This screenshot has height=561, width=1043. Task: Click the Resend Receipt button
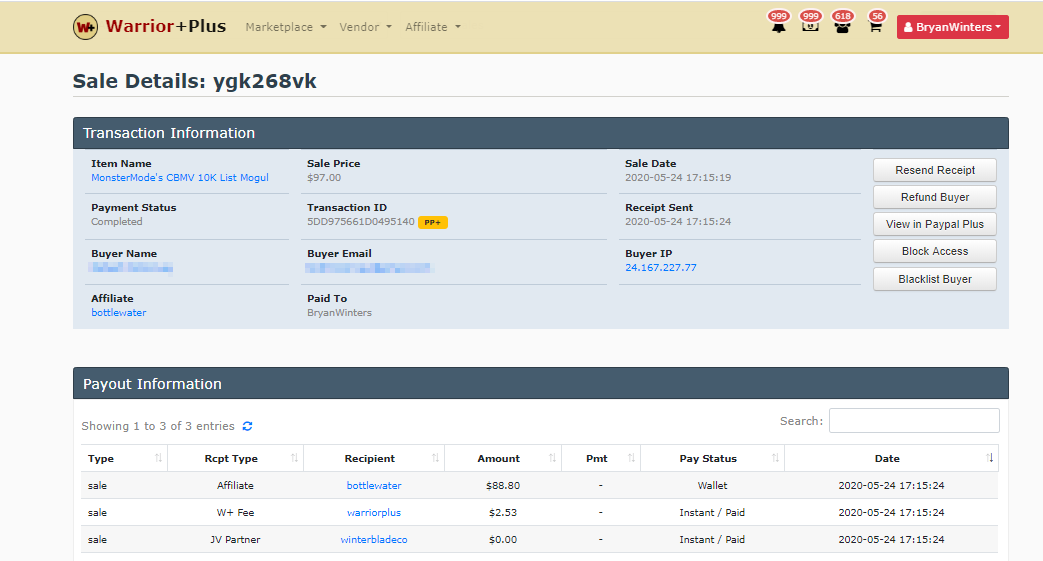pyautogui.click(x=935, y=170)
